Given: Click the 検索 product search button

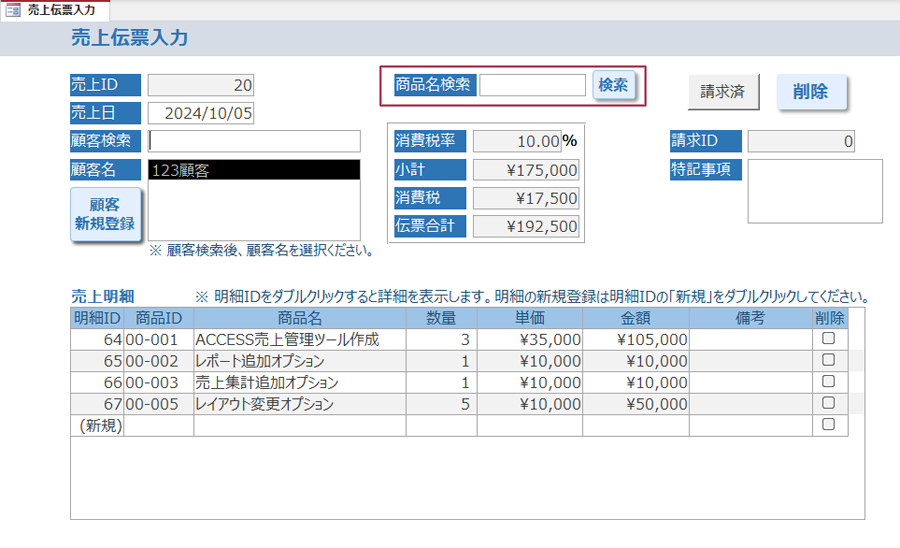Looking at the screenshot, I should (614, 85).
